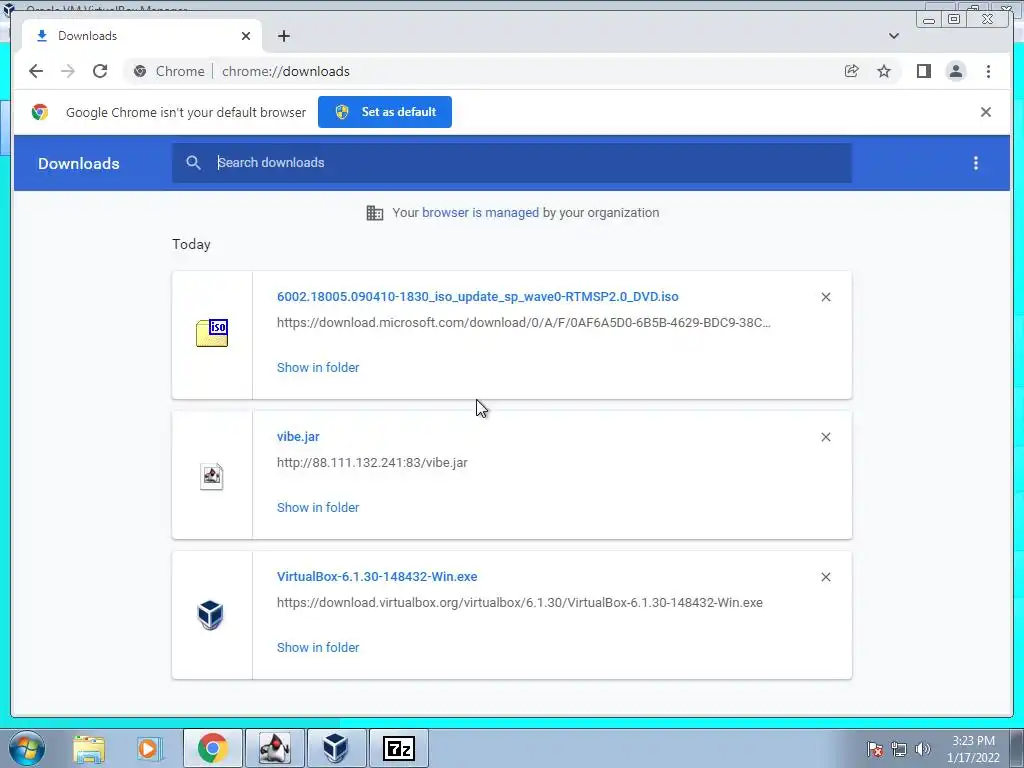Click the vibe.jar file icon
This screenshot has width=1024, height=768.
[x=212, y=476]
